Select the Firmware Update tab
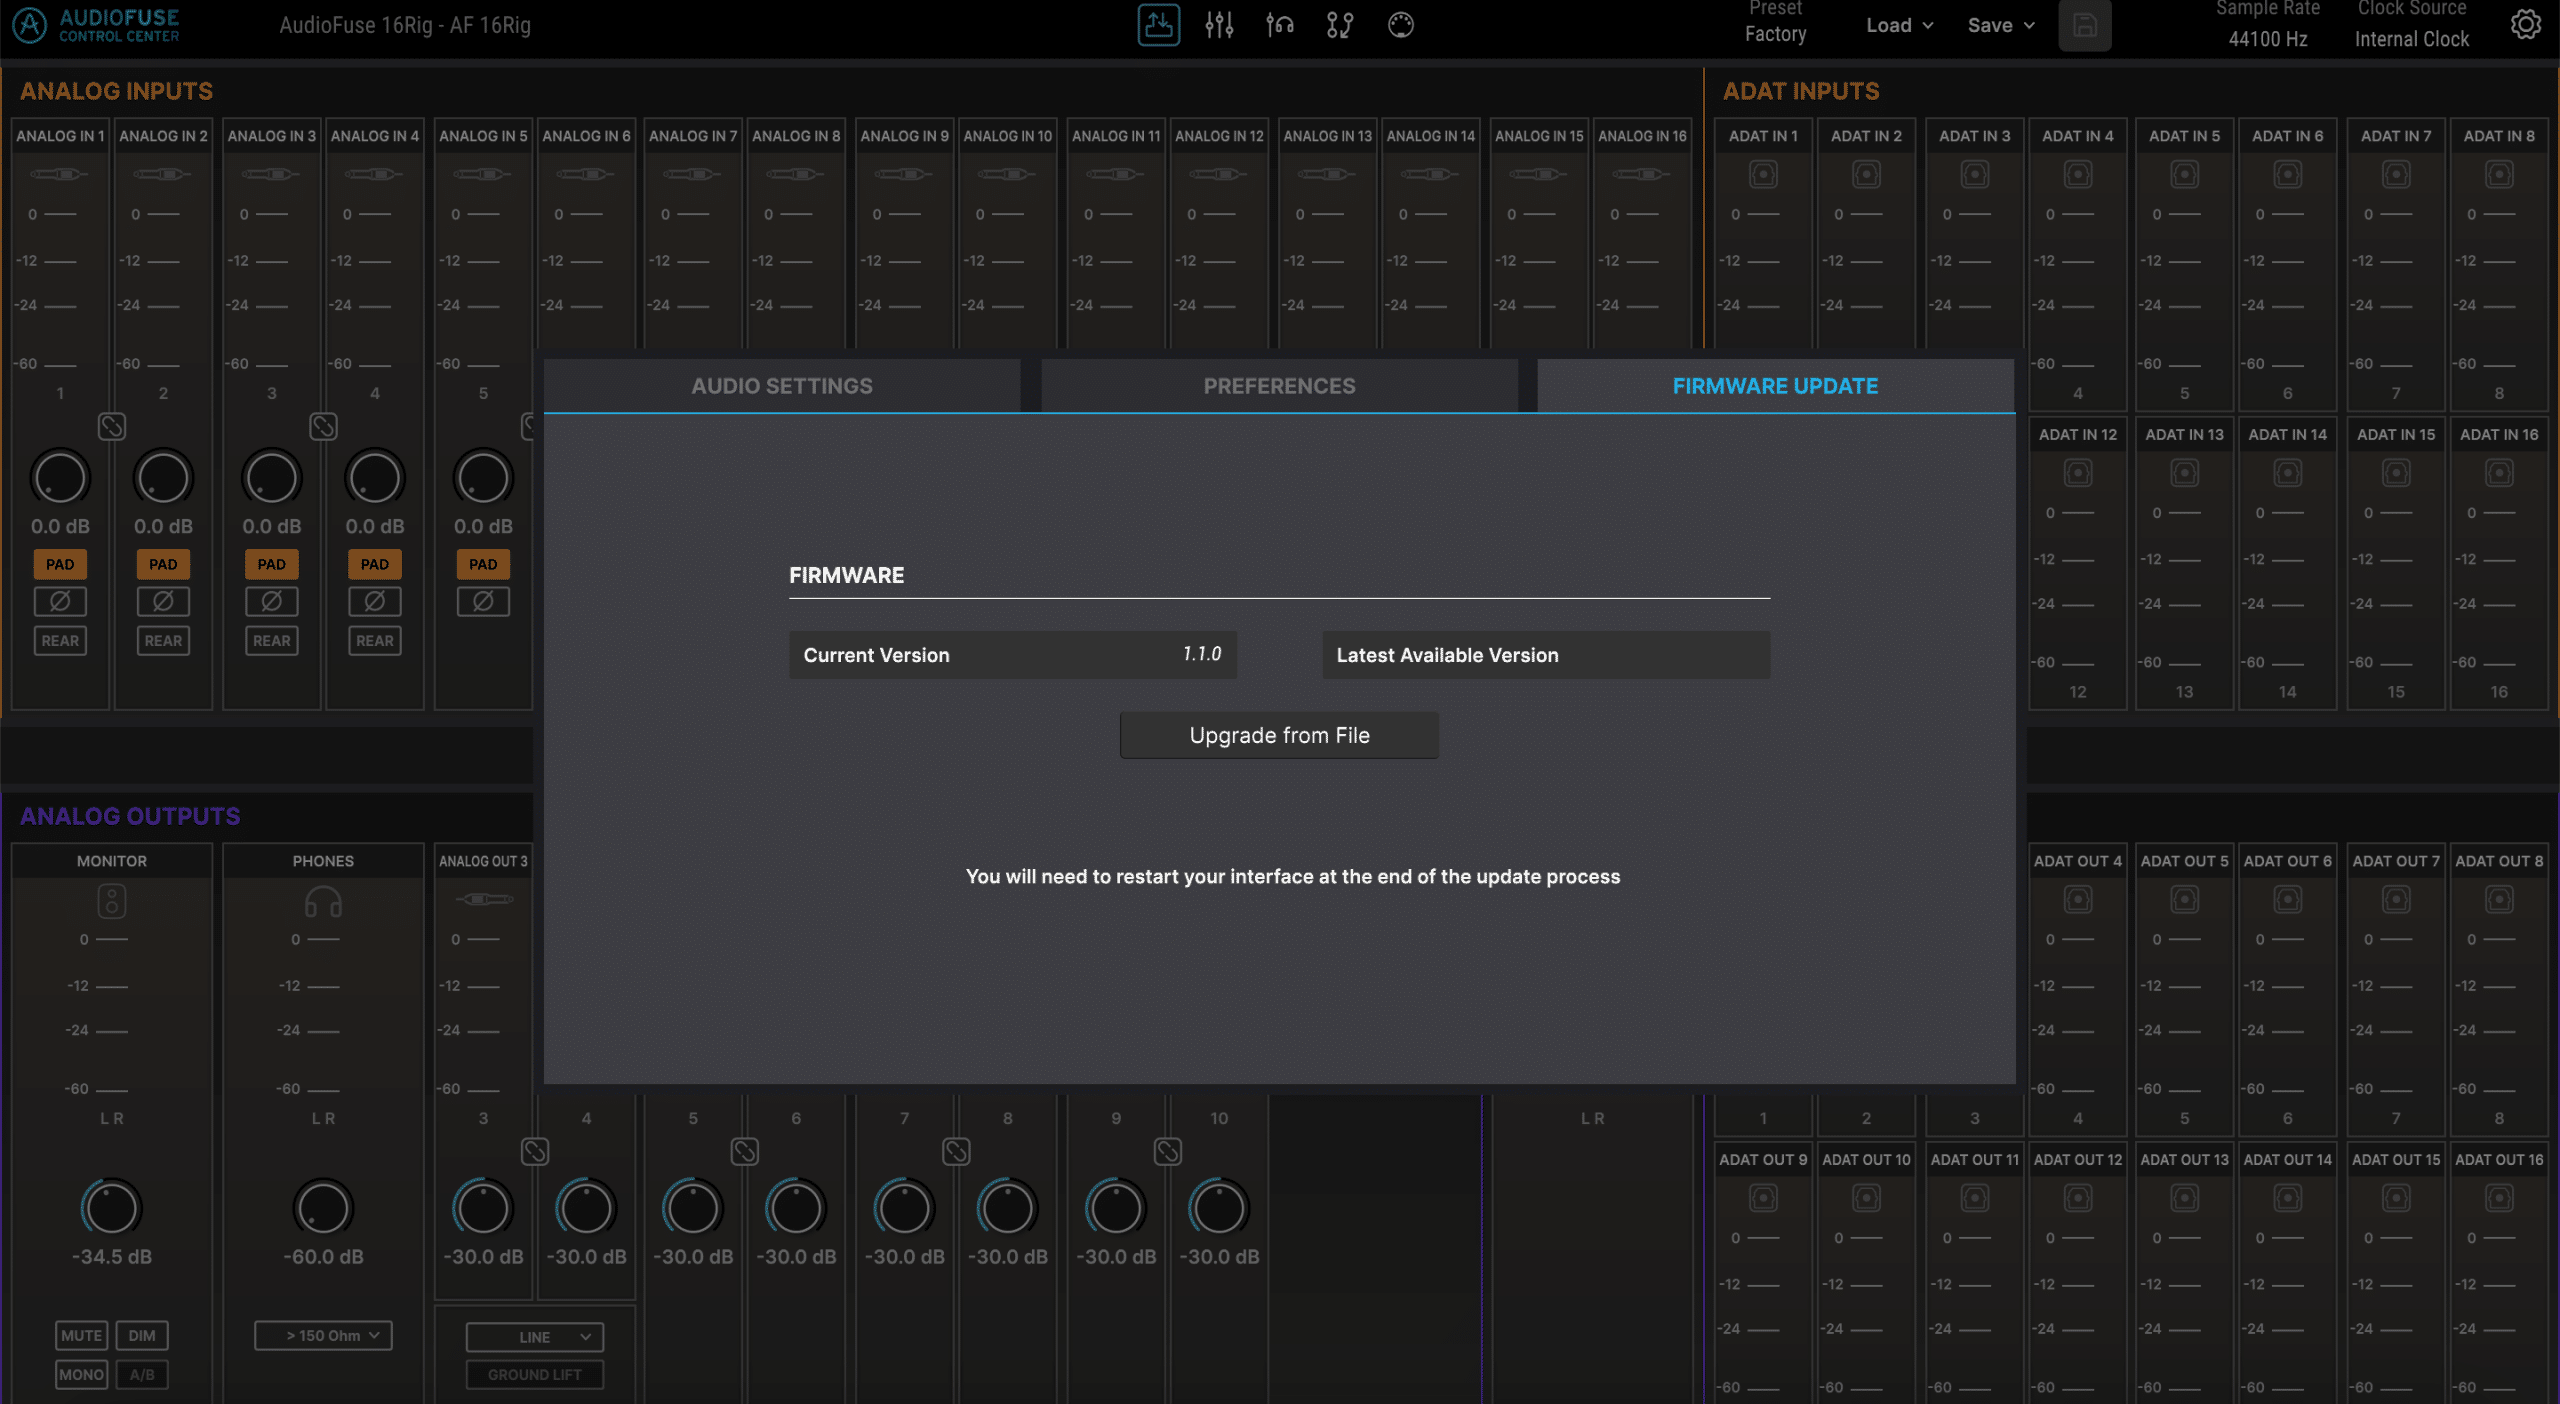This screenshot has height=1404, width=2560. click(x=1775, y=386)
